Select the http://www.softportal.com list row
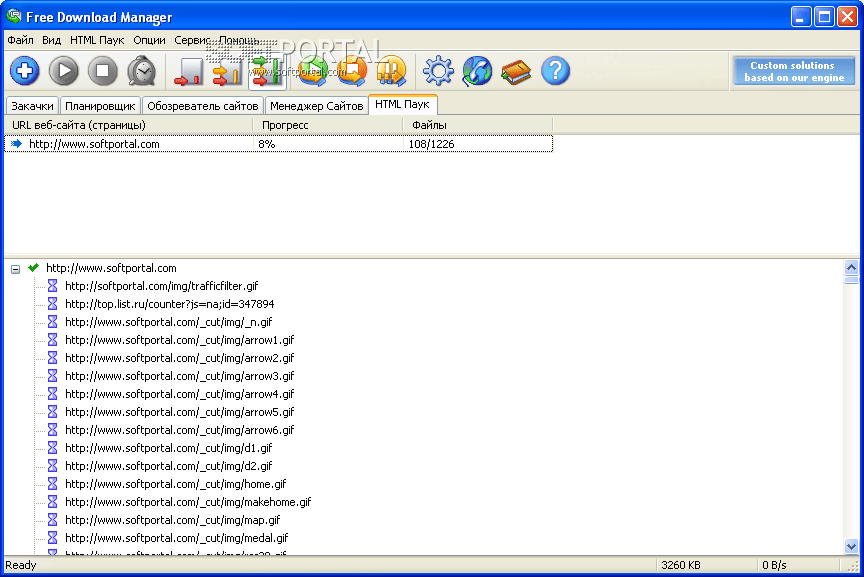The width and height of the screenshot is (864, 577). (x=278, y=144)
